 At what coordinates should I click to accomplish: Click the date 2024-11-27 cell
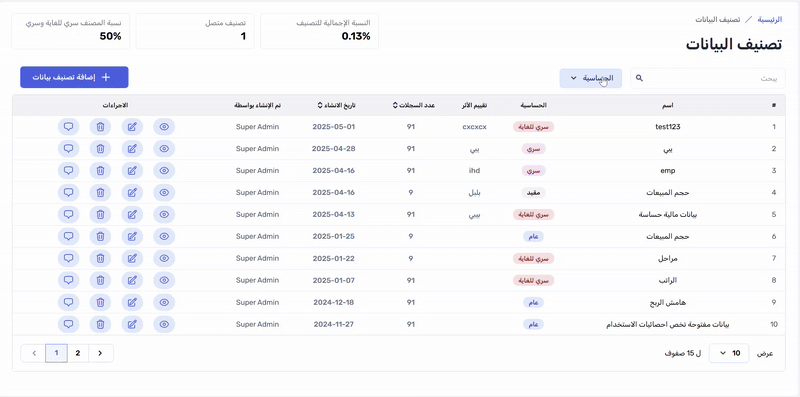[334, 324]
